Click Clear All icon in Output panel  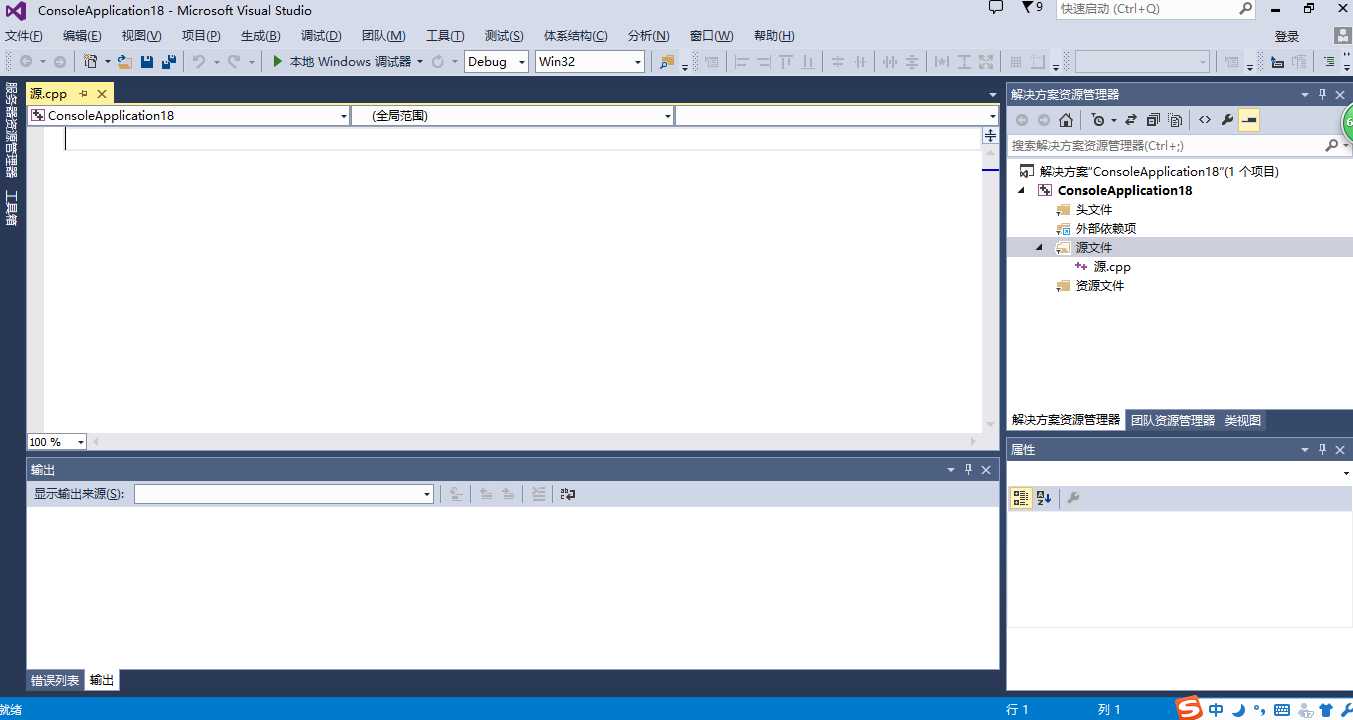click(x=539, y=494)
